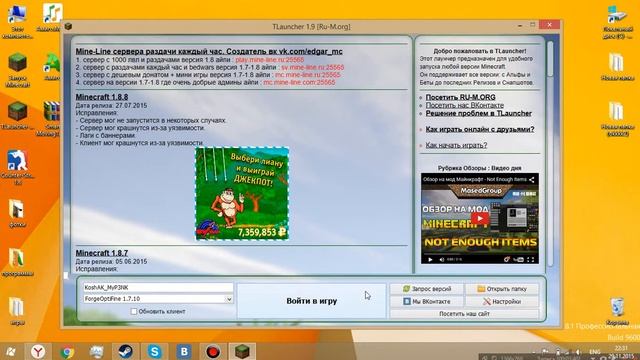Click the small play icon in video controls

pos(430,260)
